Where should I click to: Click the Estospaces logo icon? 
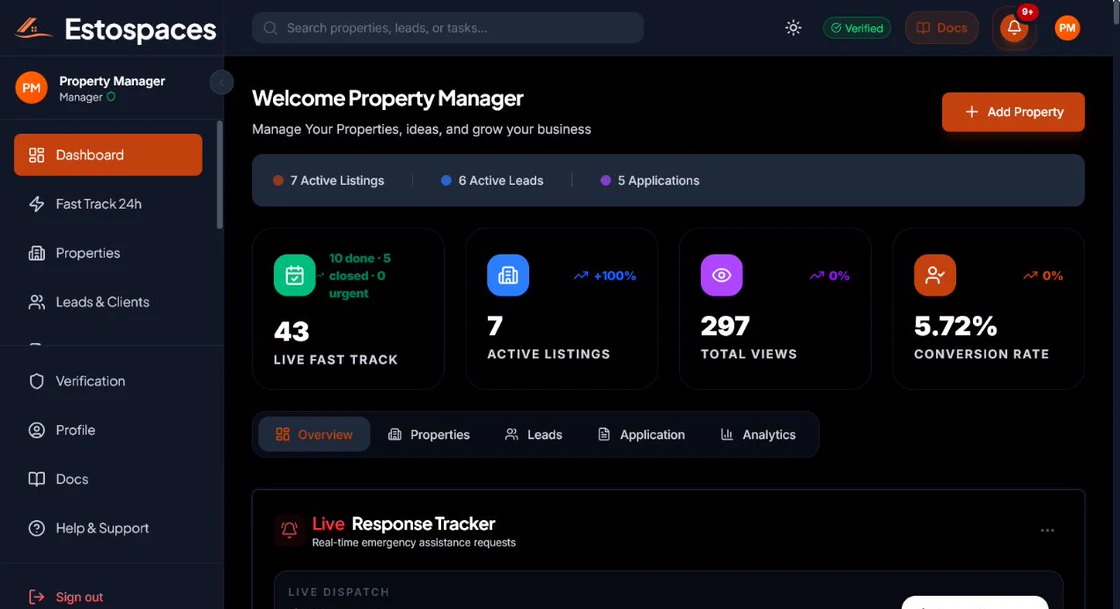[33, 28]
